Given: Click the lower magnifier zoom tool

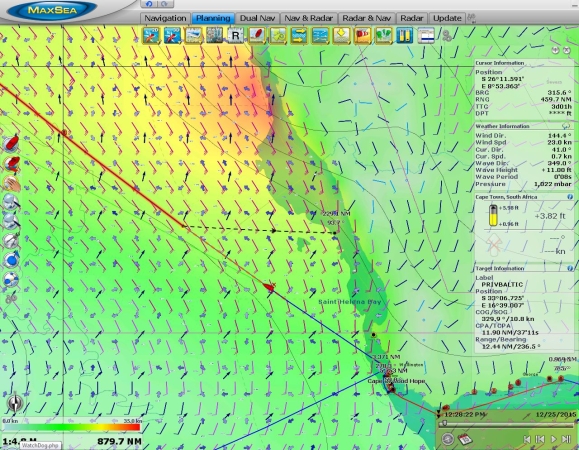Looking at the screenshot, I should pyautogui.click(x=11, y=221).
